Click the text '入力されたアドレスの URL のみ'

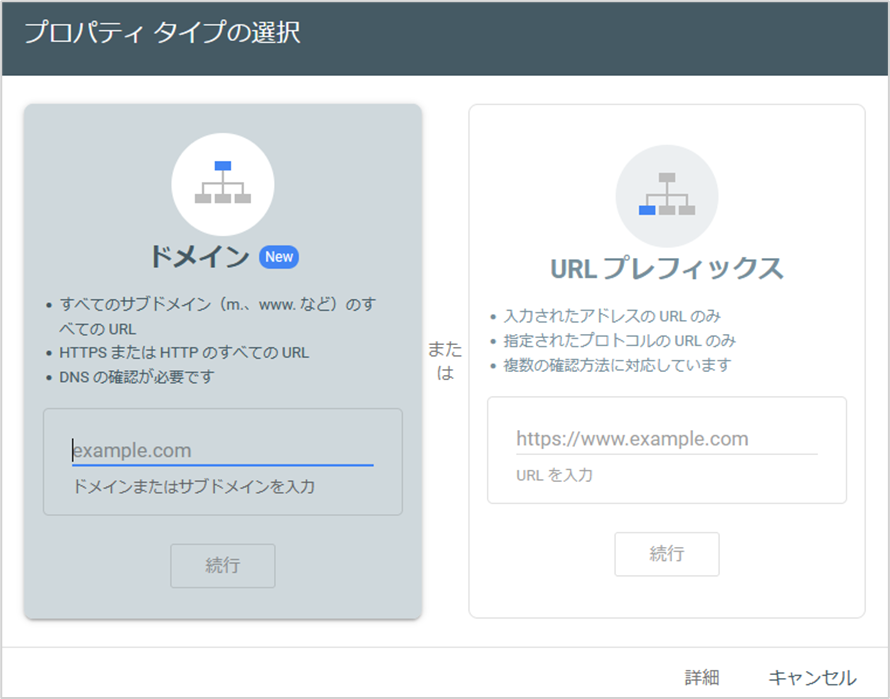(612, 316)
